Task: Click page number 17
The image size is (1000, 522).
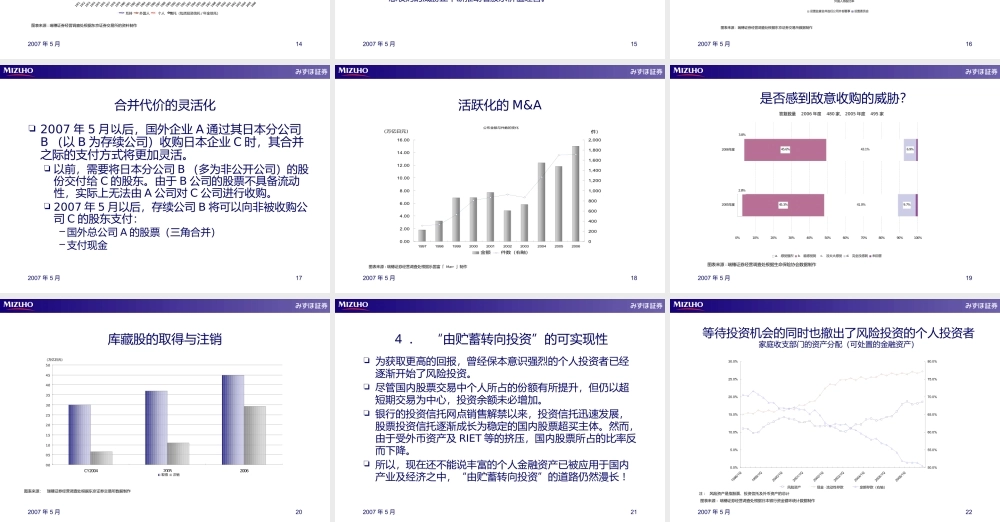Action: 298,278
